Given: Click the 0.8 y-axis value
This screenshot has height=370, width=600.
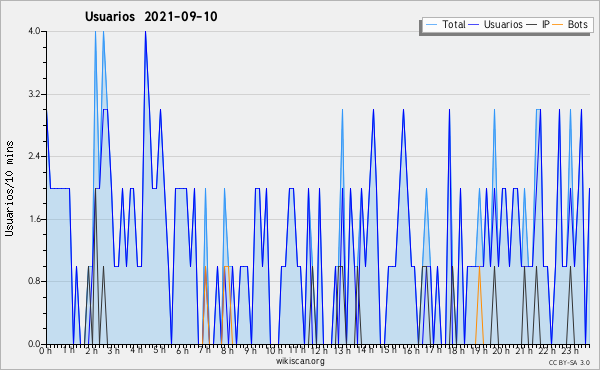Looking at the screenshot, I should 34,282.
